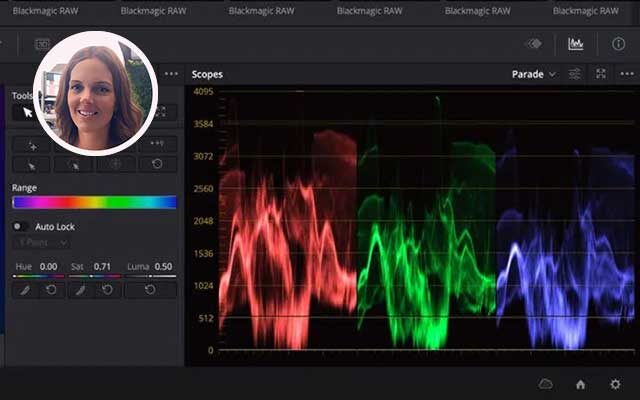Reset tools with the circular arrow in picker grid
The width and height of the screenshot is (640, 400).
pos(158,164)
